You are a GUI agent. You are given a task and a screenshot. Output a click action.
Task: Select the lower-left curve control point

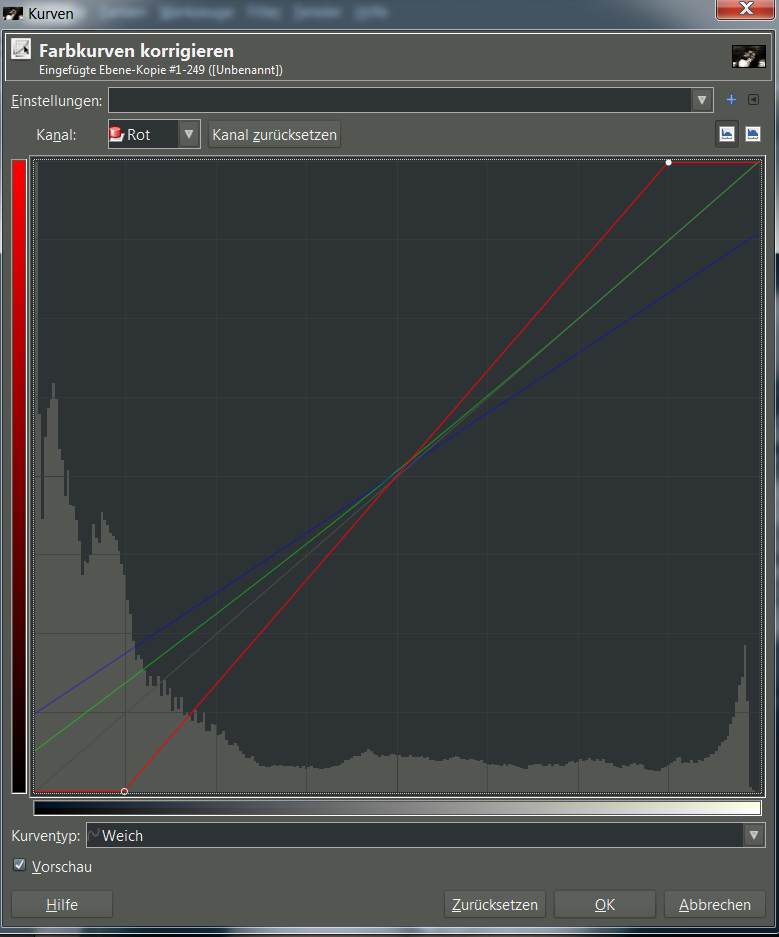point(124,791)
